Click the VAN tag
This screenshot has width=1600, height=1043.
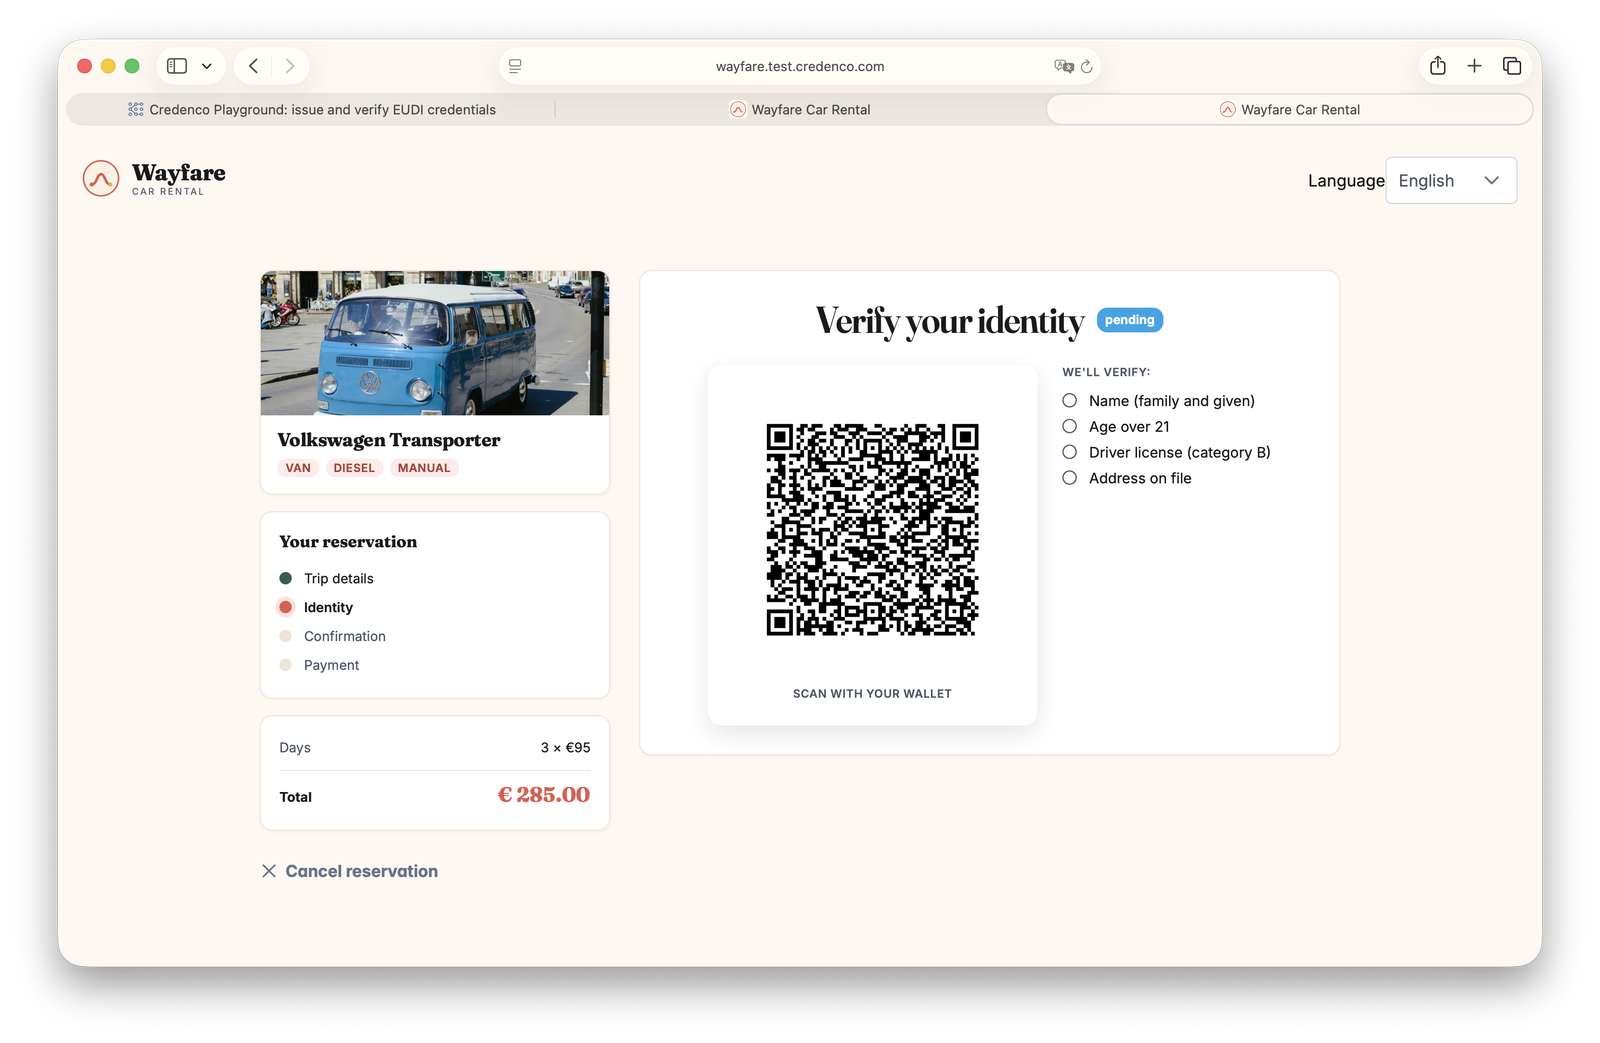298,468
